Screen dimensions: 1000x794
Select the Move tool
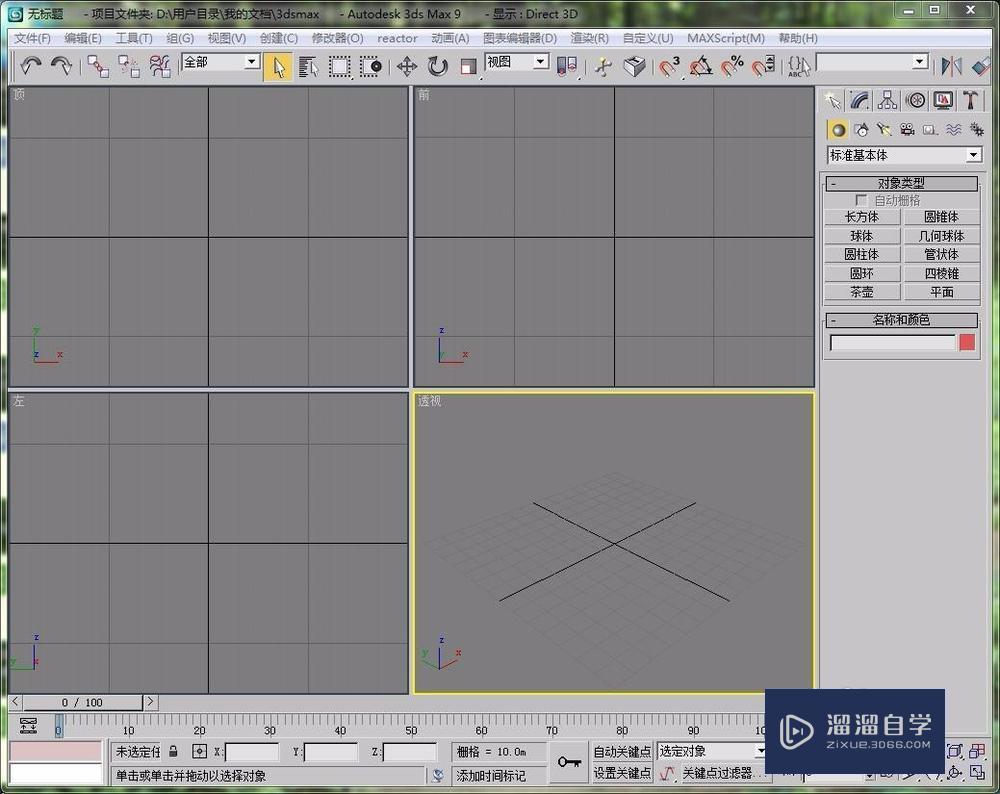pyautogui.click(x=407, y=66)
